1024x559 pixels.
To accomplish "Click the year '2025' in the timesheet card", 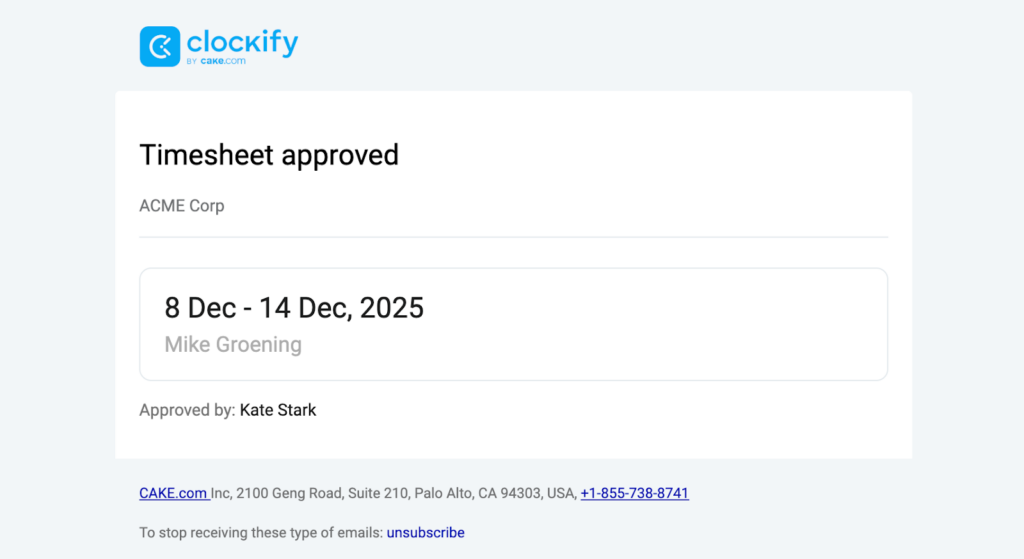I will [391, 308].
